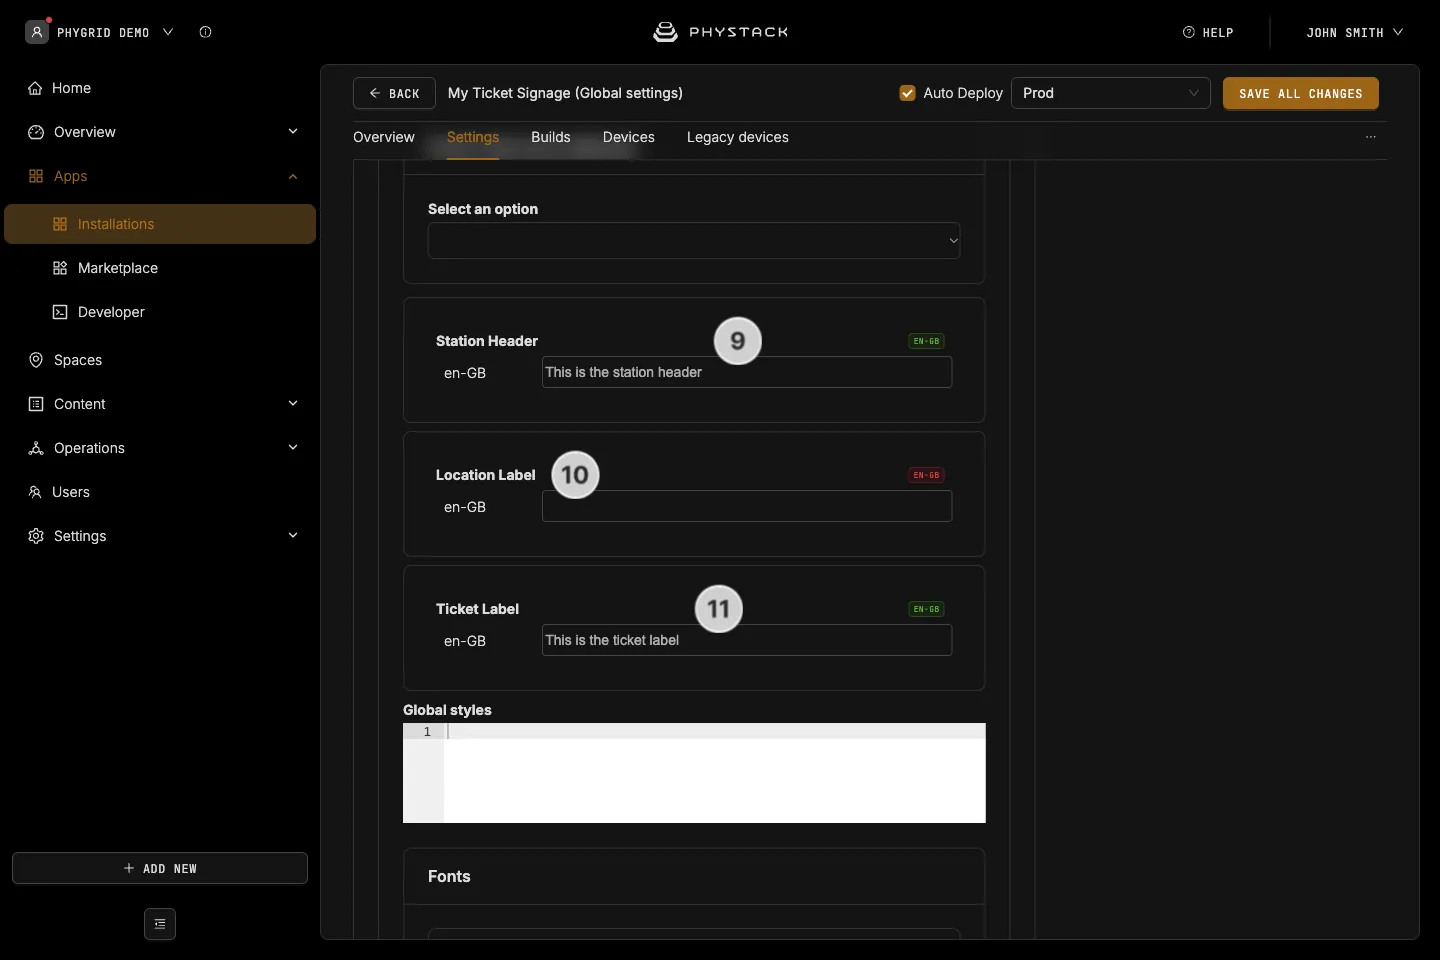The width and height of the screenshot is (1440, 960).
Task: Click the empty Location Label input field
Action: 747,506
